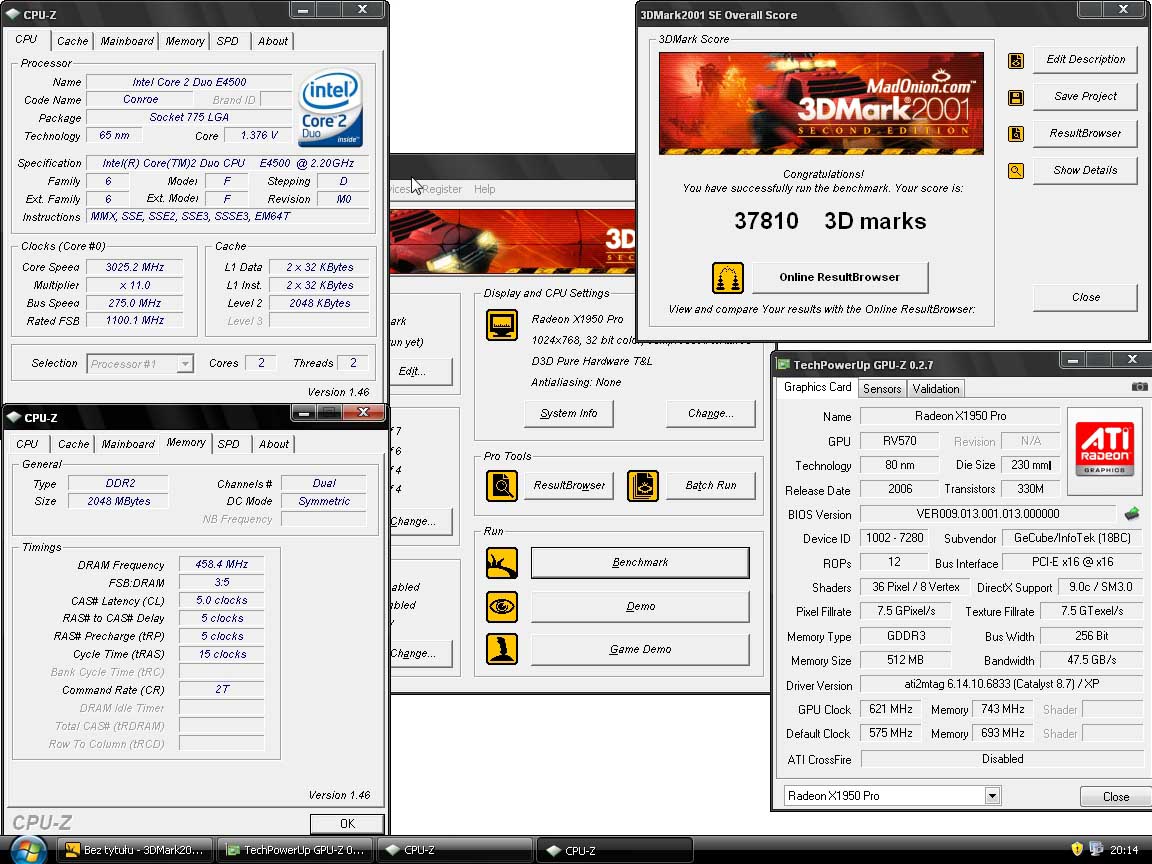Start the Benchmark run
1152x864 pixels.
640,562
